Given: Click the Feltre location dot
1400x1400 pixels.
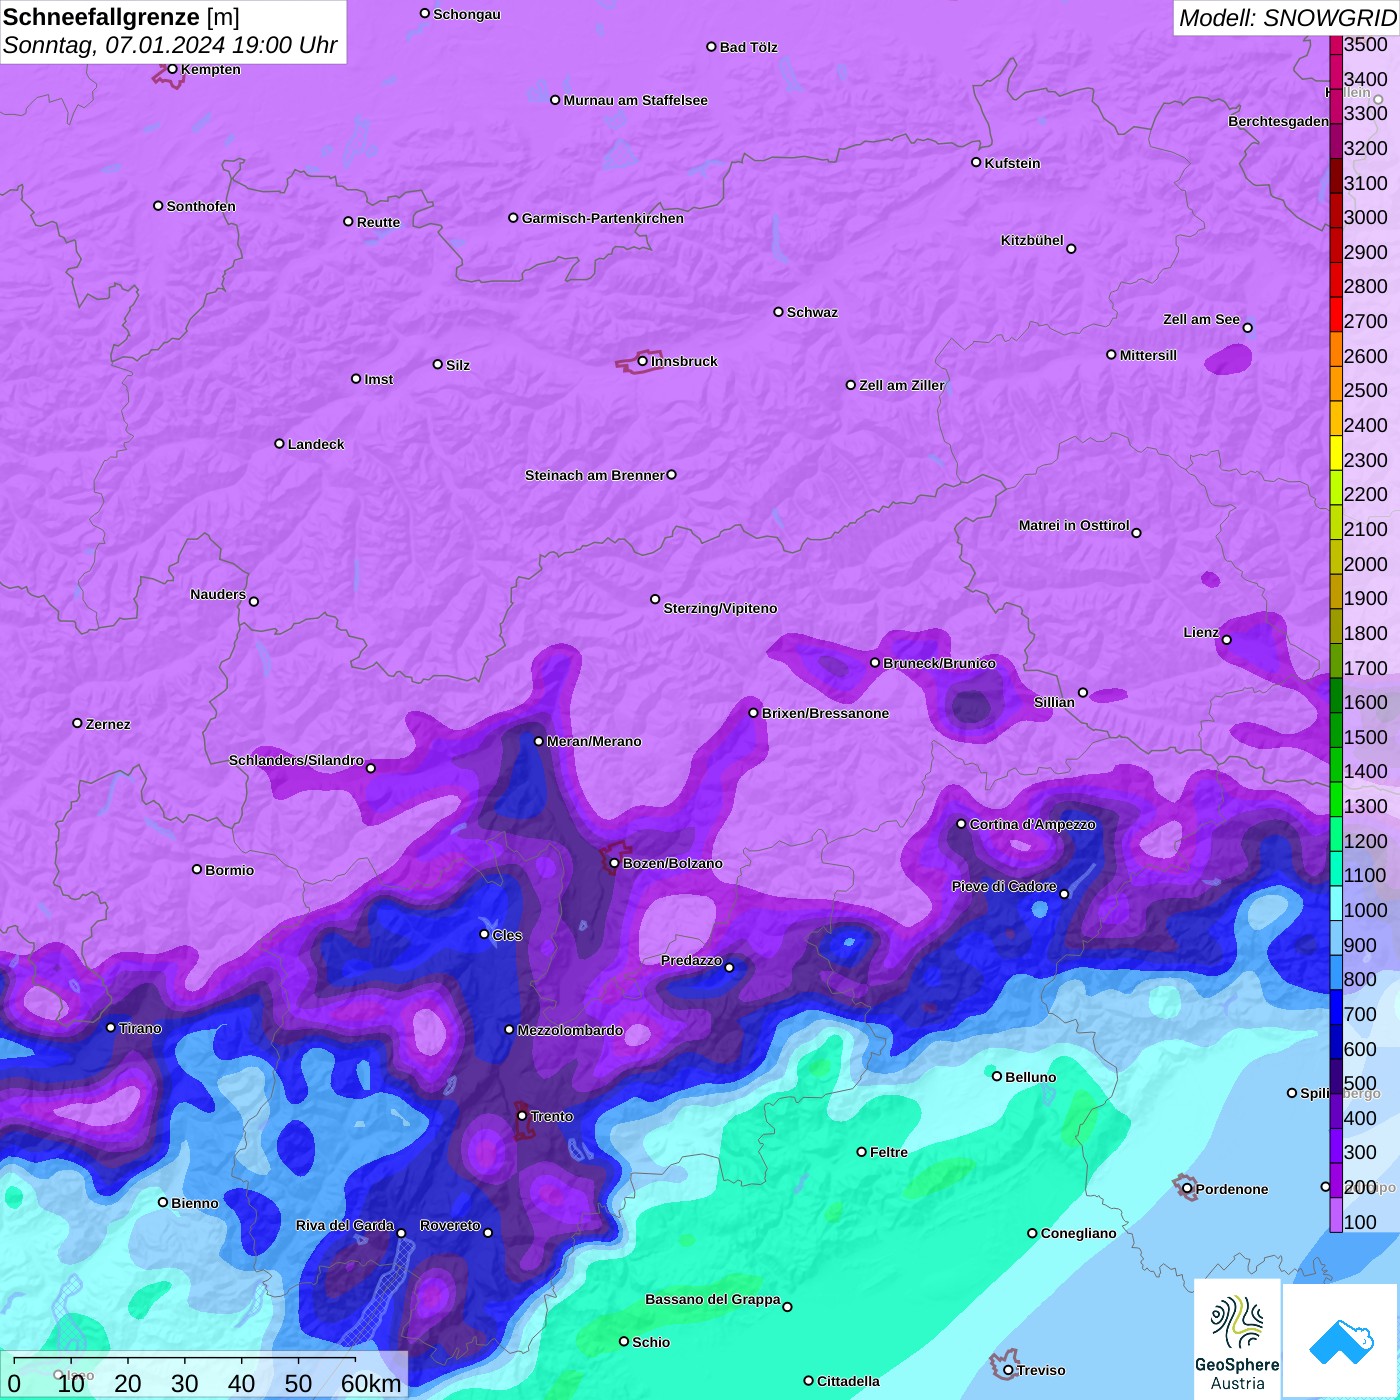Looking at the screenshot, I should point(861,1152).
